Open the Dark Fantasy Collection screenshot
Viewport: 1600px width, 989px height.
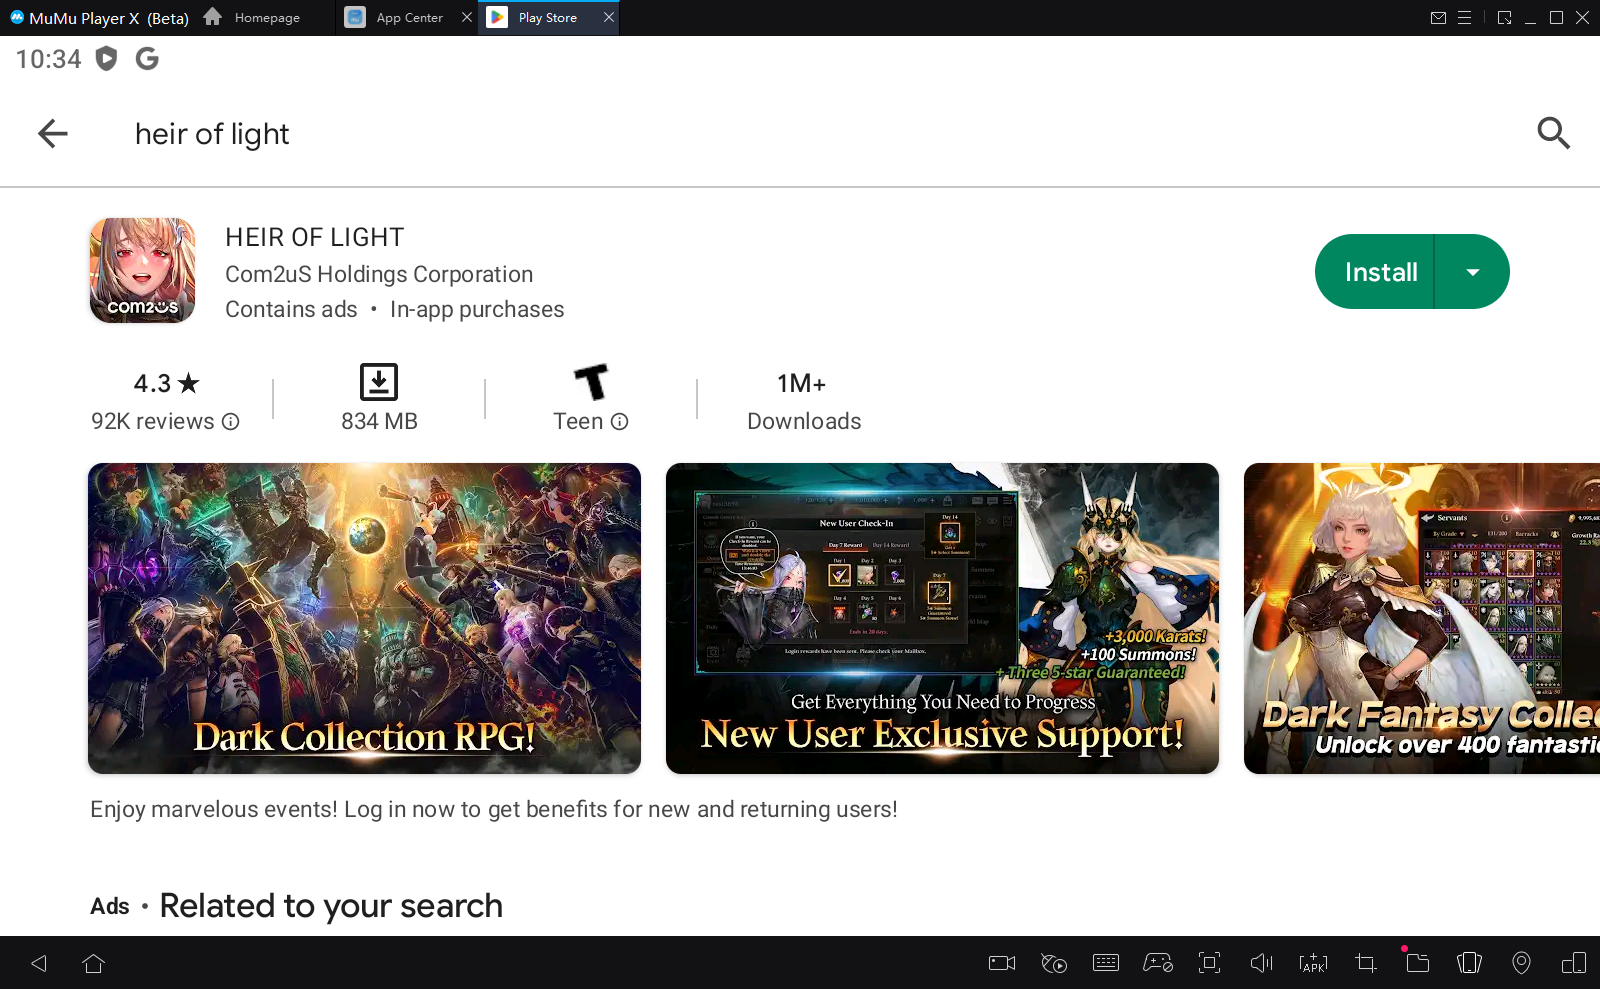point(1422,618)
